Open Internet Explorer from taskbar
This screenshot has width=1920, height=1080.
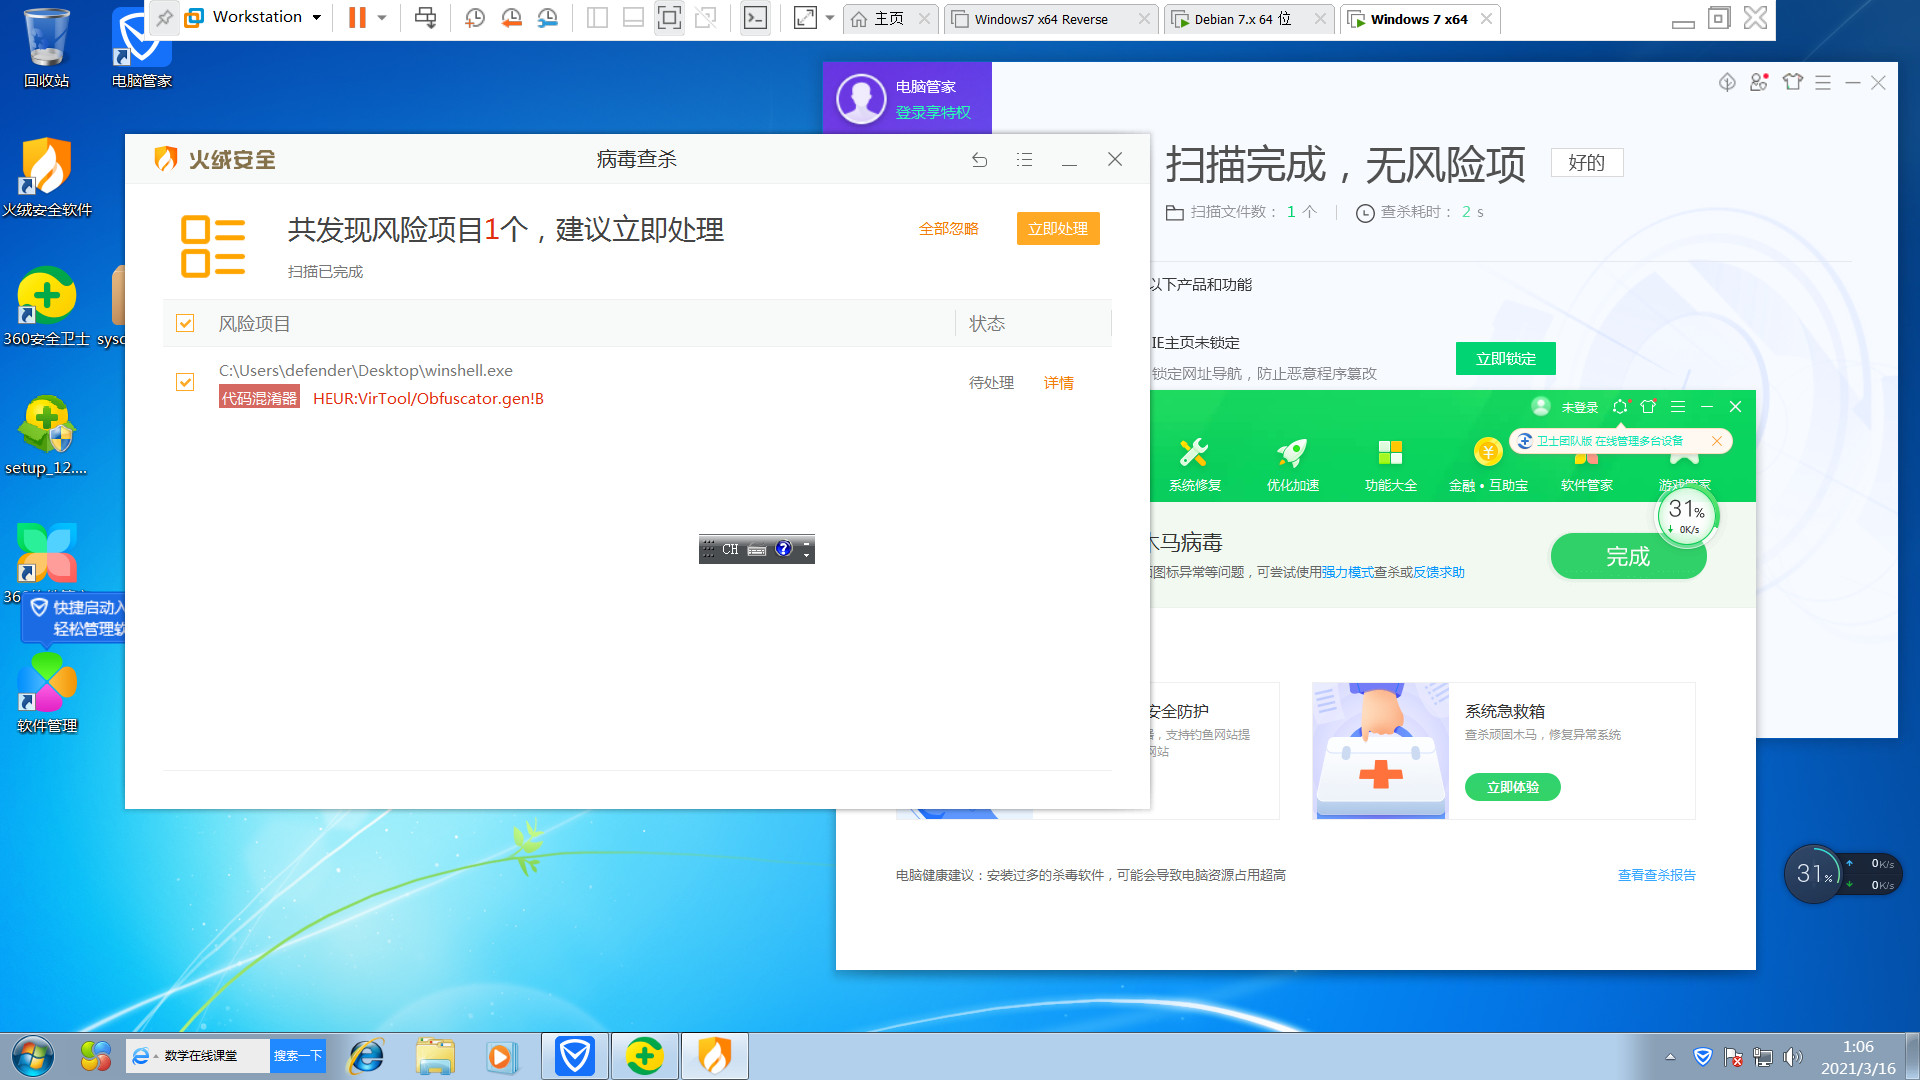click(x=366, y=1056)
